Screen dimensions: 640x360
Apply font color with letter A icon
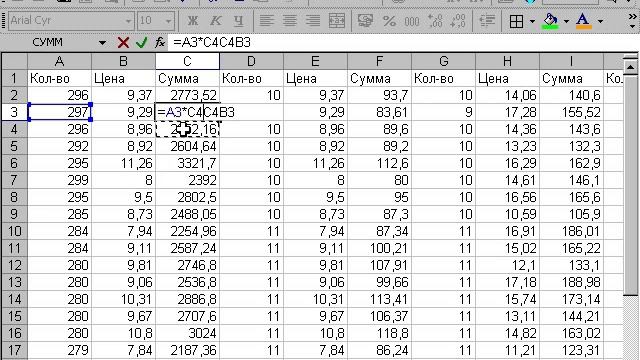[584, 21]
